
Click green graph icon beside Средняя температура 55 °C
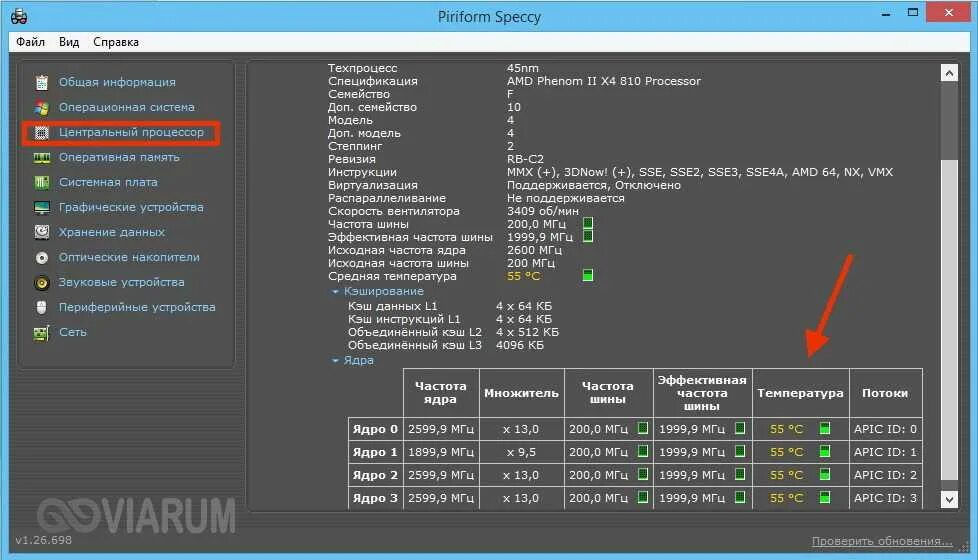click(x=588, y=275)
